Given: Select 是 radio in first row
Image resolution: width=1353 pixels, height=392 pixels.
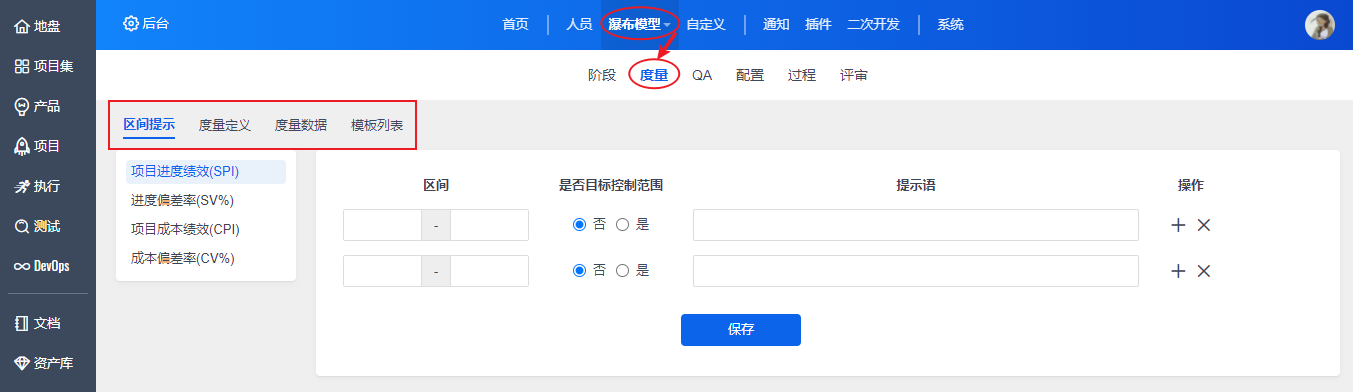Looking at the screenshot, I should coord(622,225).
